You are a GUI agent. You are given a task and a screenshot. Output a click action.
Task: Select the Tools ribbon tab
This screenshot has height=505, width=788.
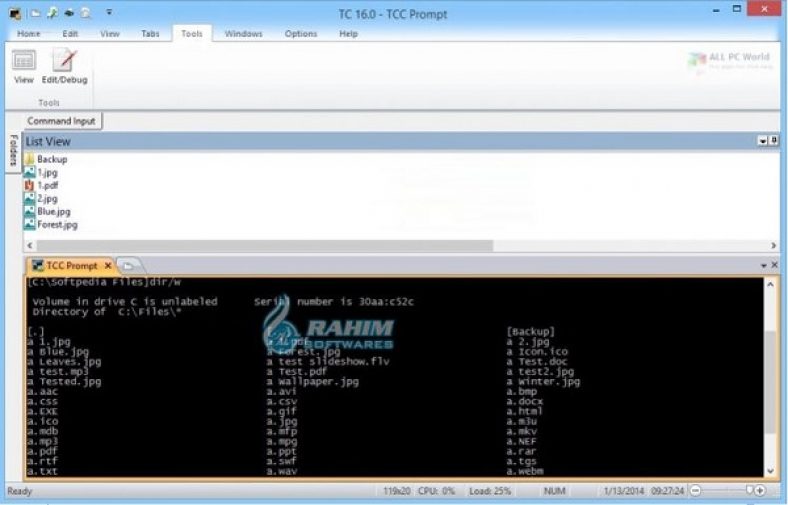tap(191, 34)
